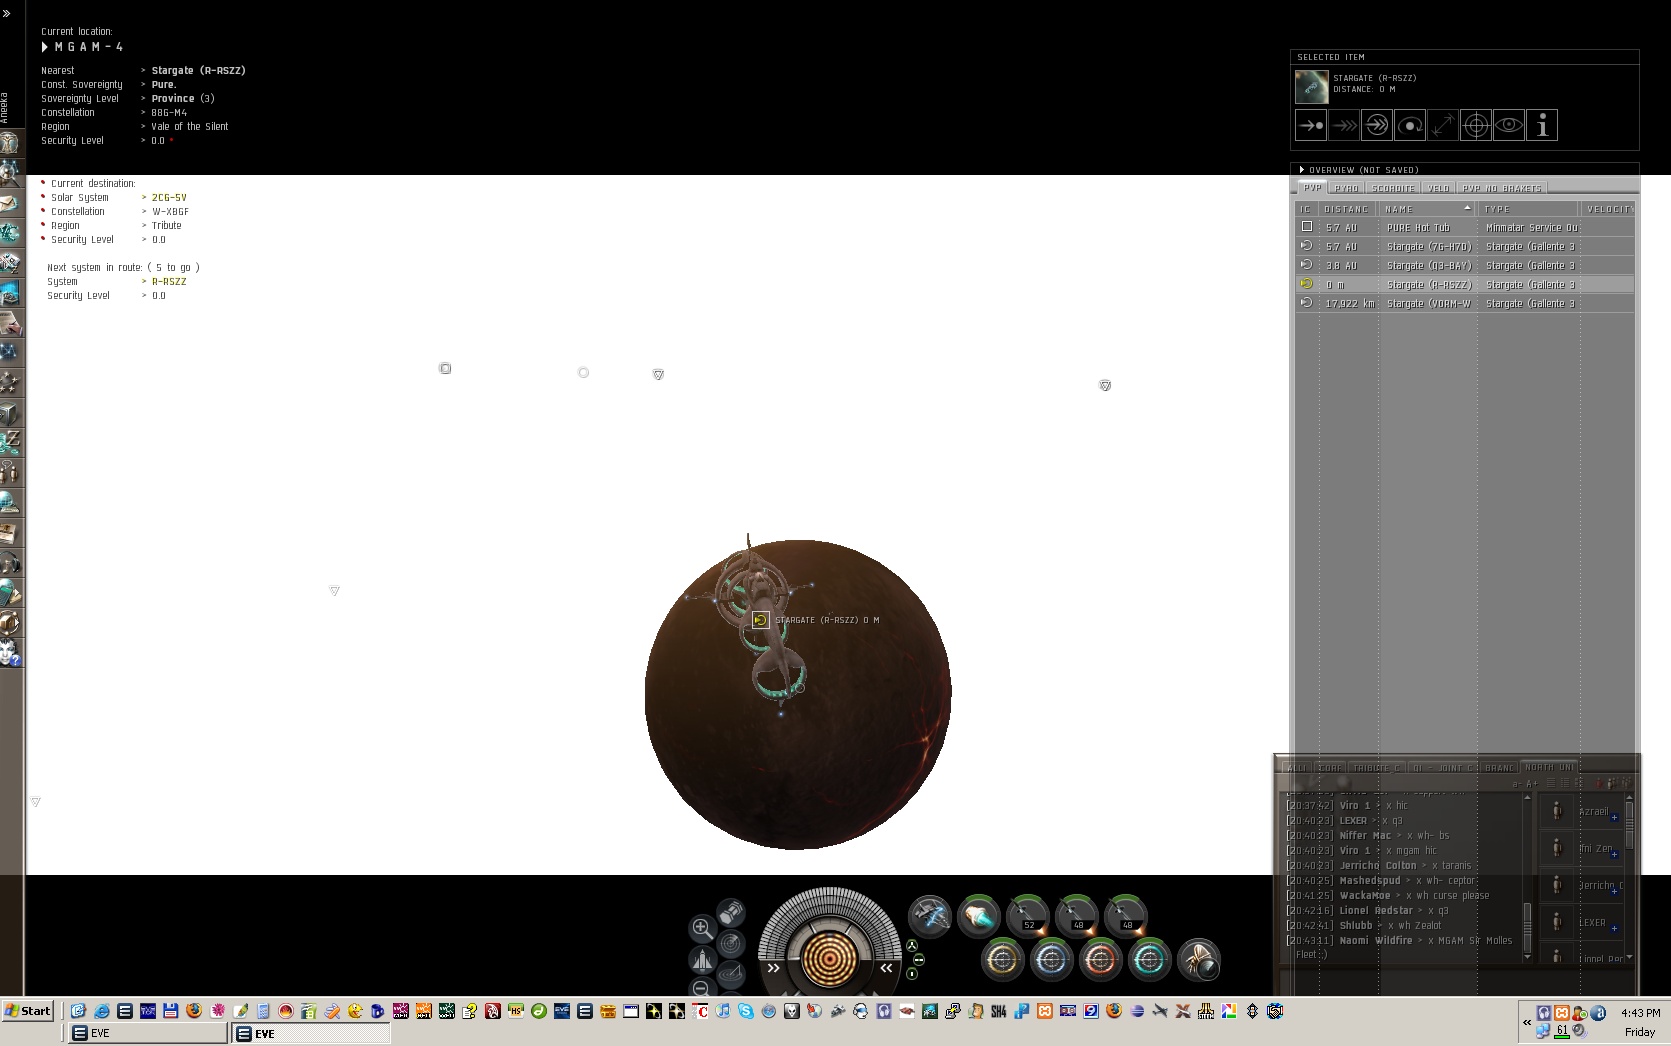
Task: Open Show Info for the selected stargate
Action: pos(1542,126)
